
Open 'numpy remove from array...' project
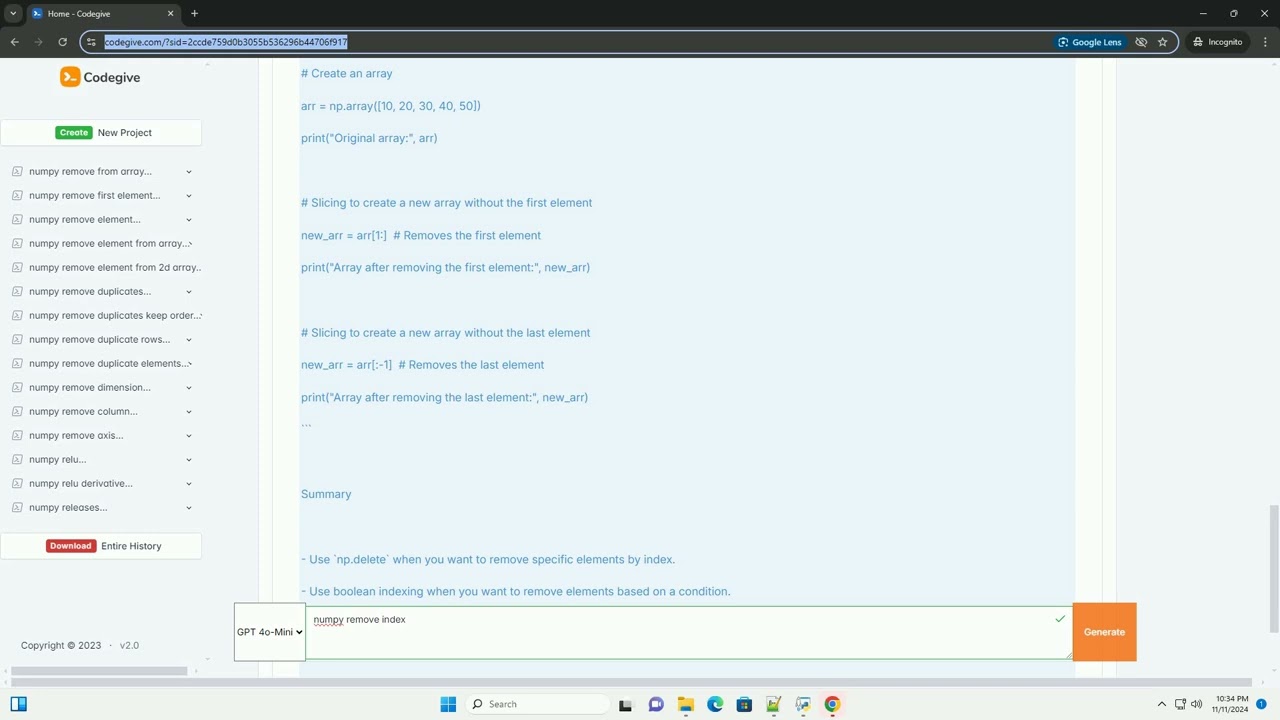(x=90, y=171)
